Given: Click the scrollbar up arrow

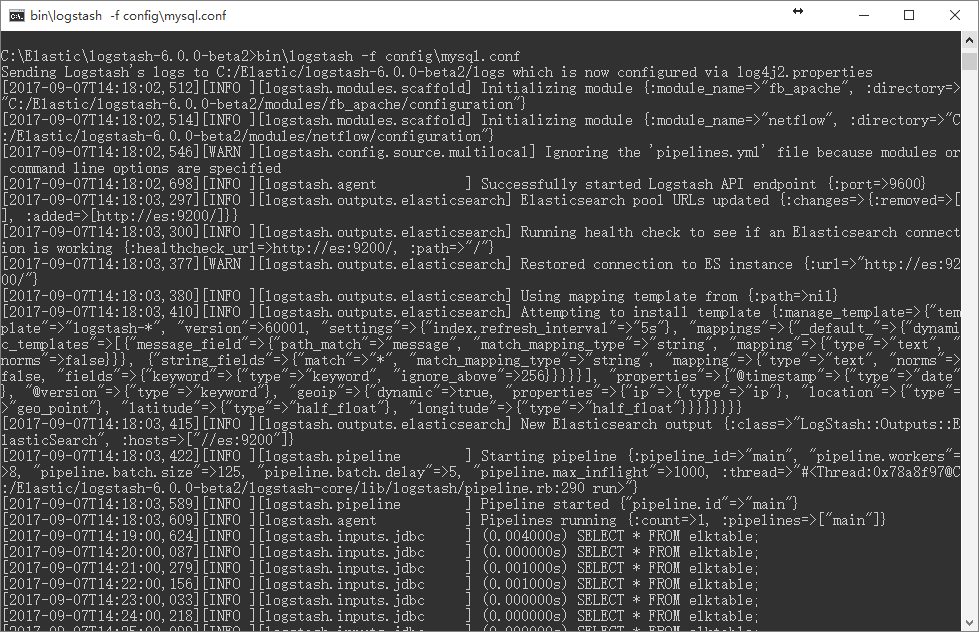Looking at the screenshot, I should click(969, 41).
